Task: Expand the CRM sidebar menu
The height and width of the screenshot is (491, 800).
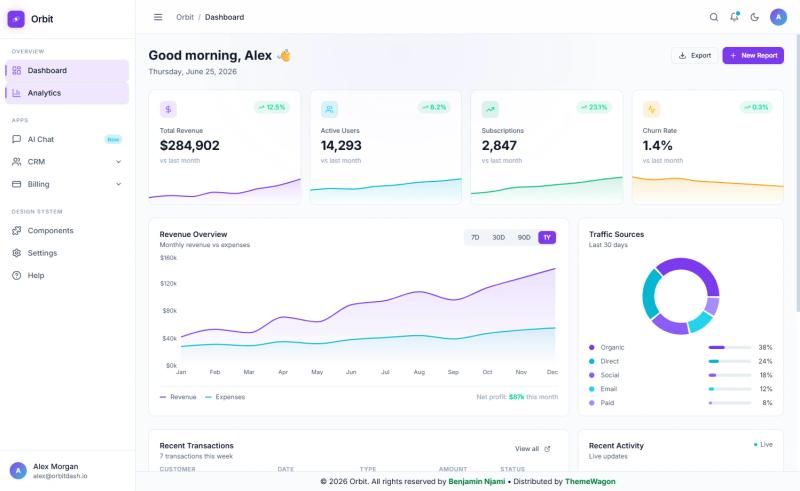Action: pyautogui.click(x=67, y=162)
